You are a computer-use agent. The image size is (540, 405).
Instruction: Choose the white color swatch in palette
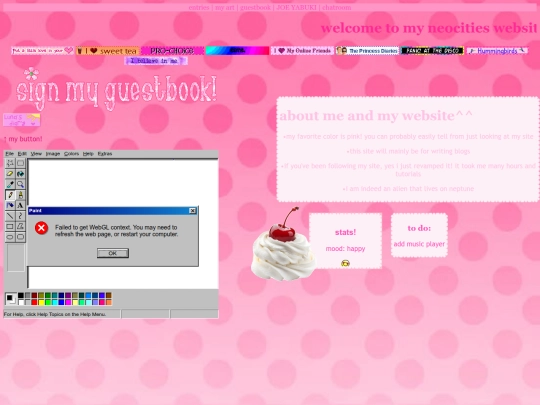(21, 302)
